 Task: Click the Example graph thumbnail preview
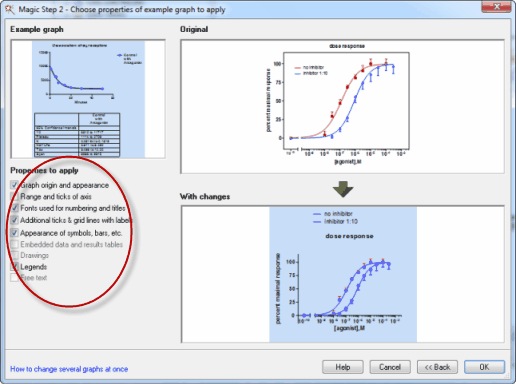(x=88, y=99)
